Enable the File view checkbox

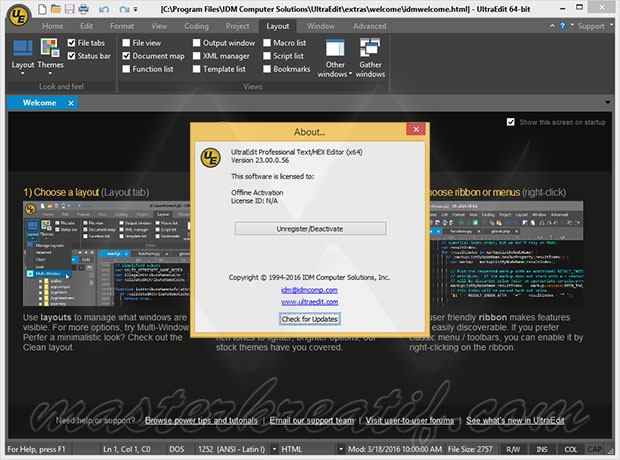[x=126, y=43]
